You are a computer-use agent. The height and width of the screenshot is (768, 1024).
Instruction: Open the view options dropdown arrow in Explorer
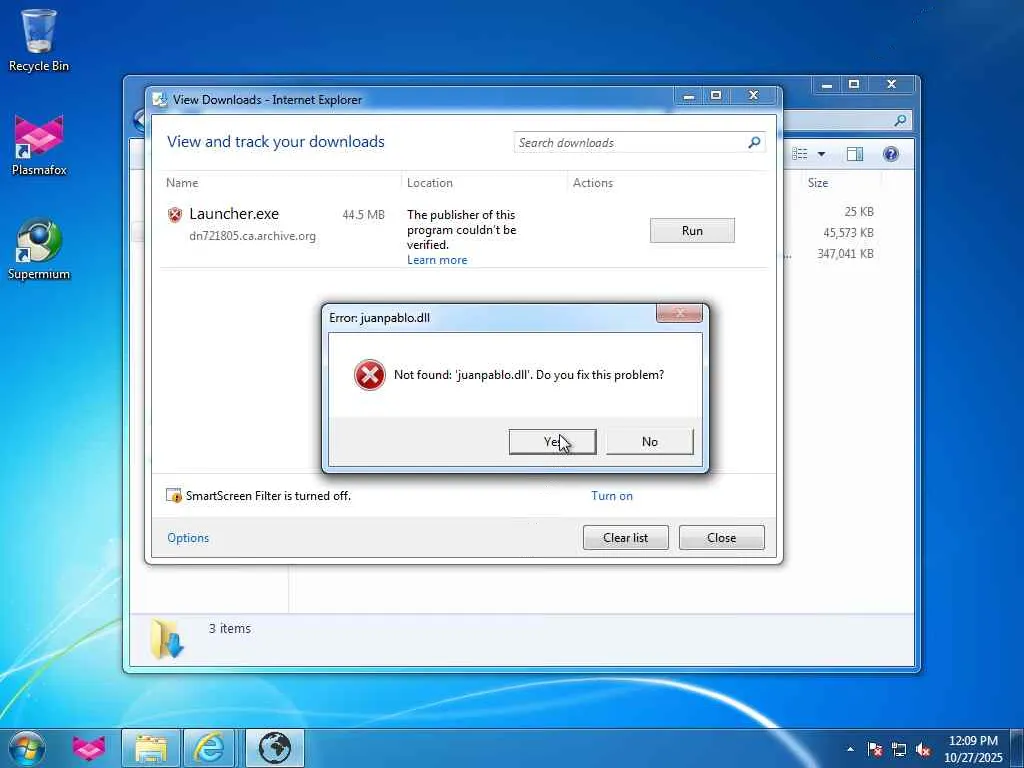(822, 154)
